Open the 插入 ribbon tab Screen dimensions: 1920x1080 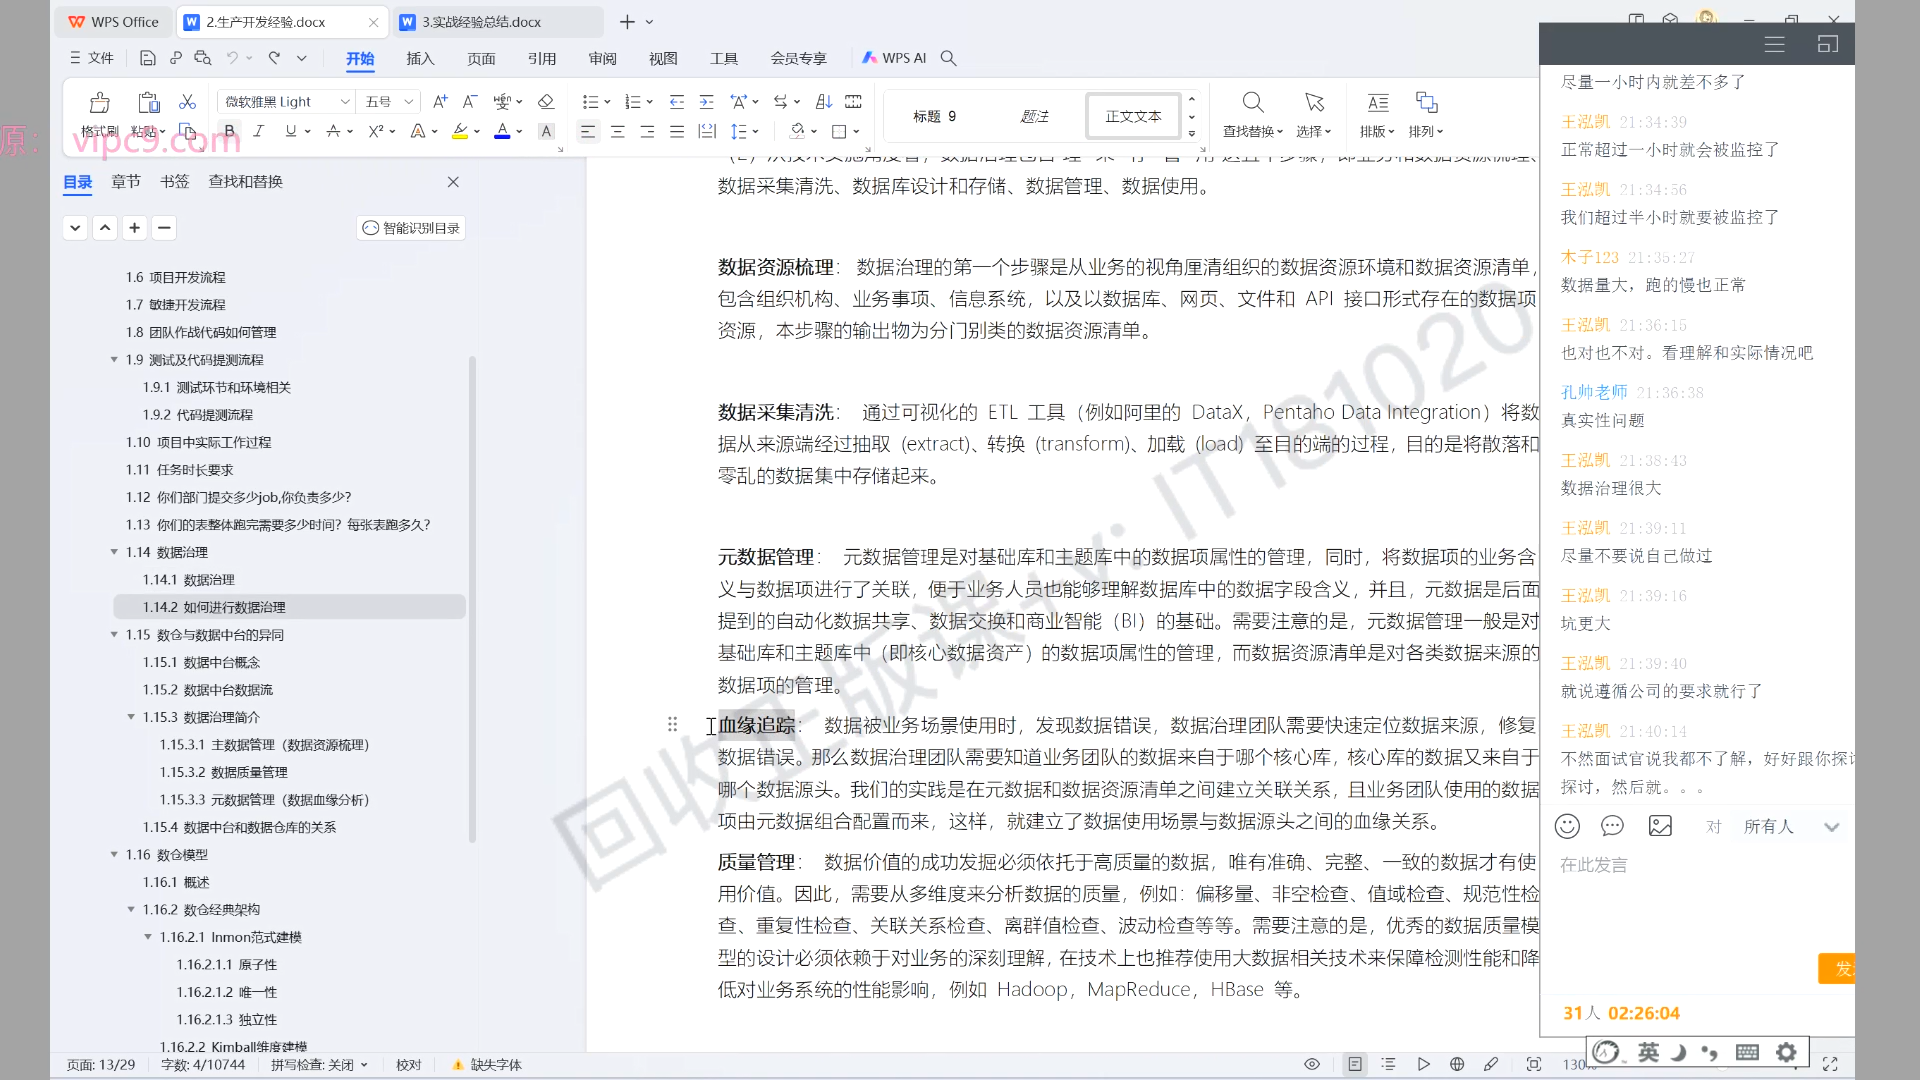point(420,58)
